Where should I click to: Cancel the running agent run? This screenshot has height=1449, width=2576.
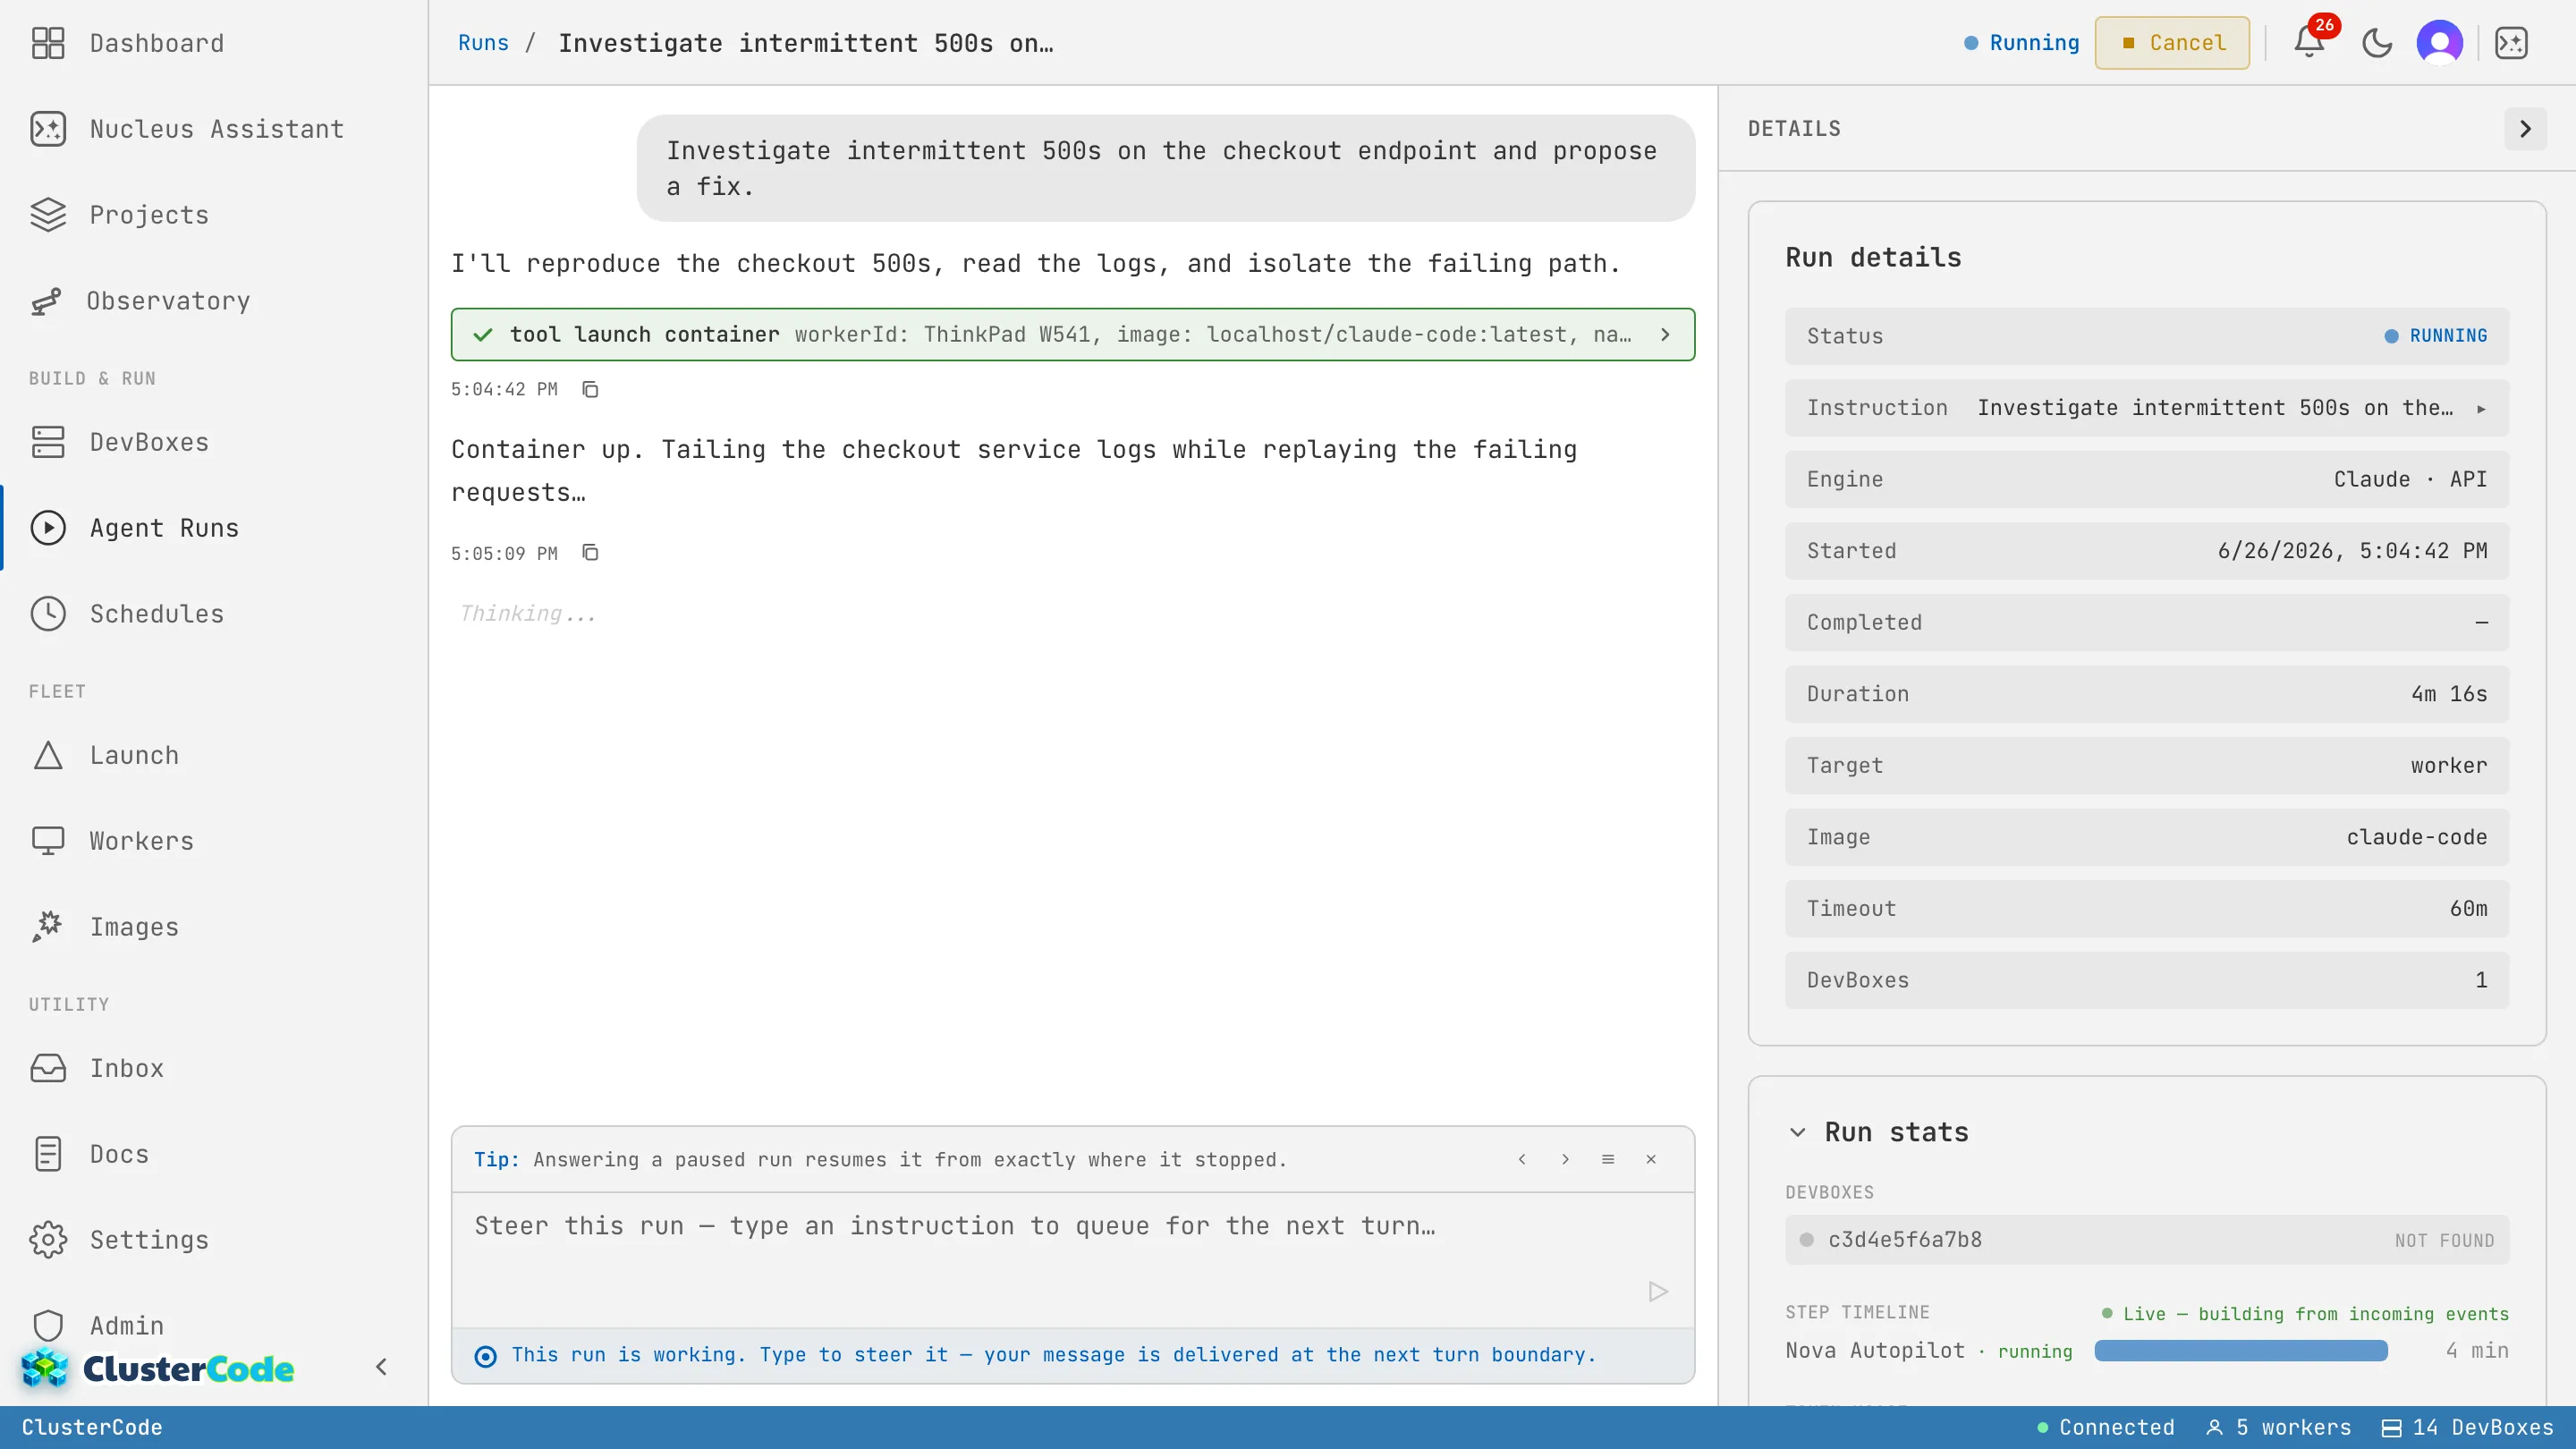[x=2172, y=43]
